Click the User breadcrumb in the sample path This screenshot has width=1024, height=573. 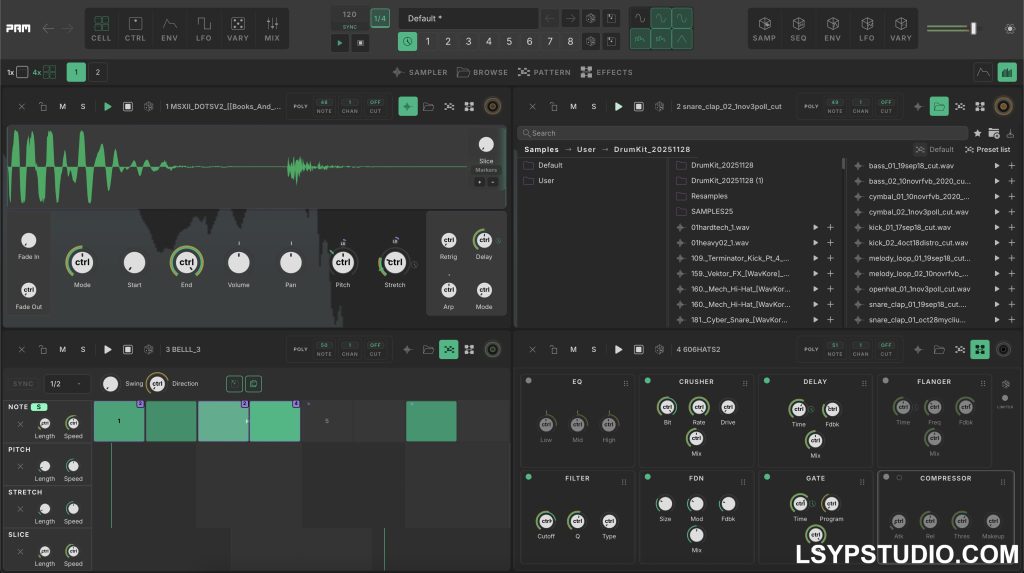coord(586,149)
